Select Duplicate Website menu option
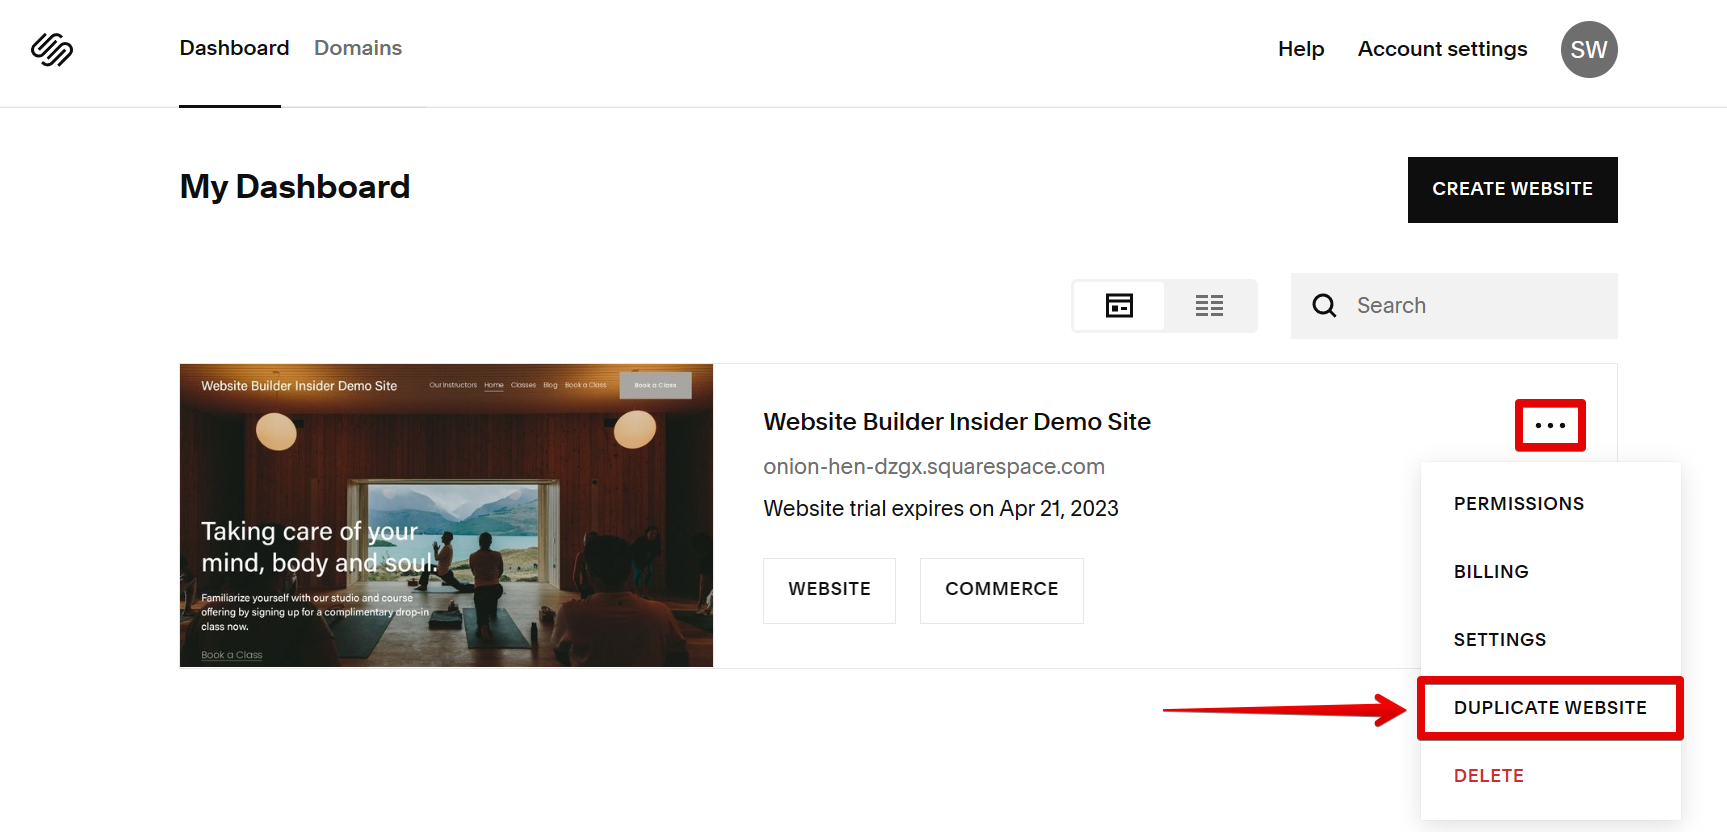This screenshot has width=1727, height=832. coord(1550,708)
